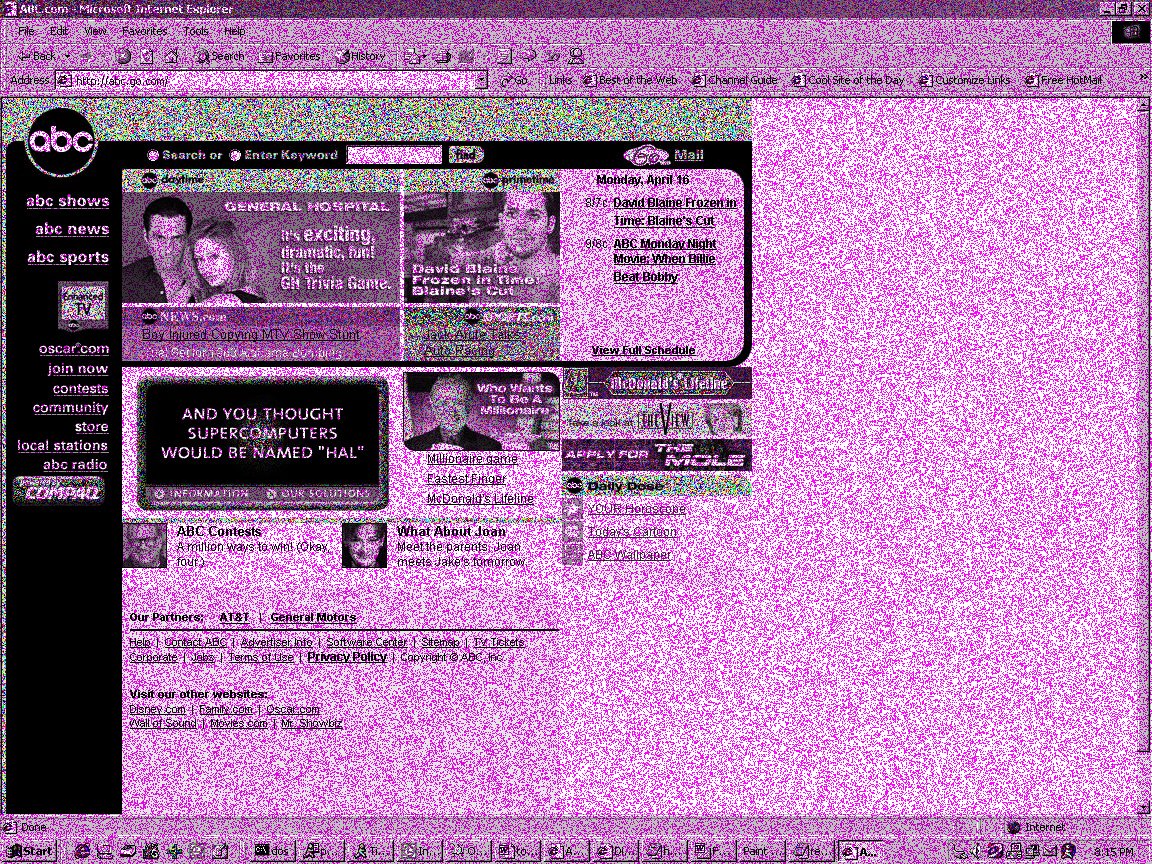Open the David Blaine Frozen in Time image

click(x=482, y=248)
